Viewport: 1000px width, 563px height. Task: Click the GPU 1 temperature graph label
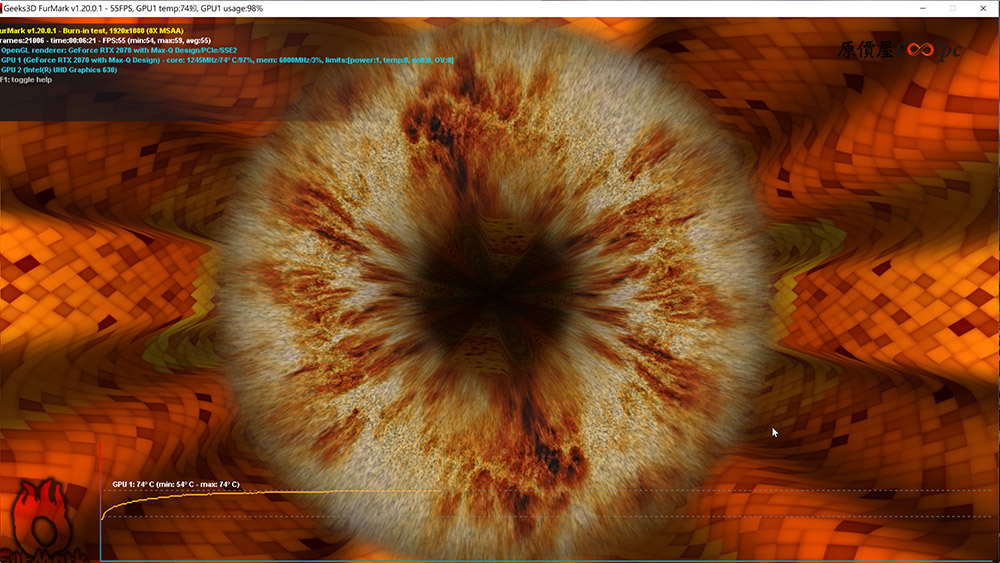click(176, 484)
